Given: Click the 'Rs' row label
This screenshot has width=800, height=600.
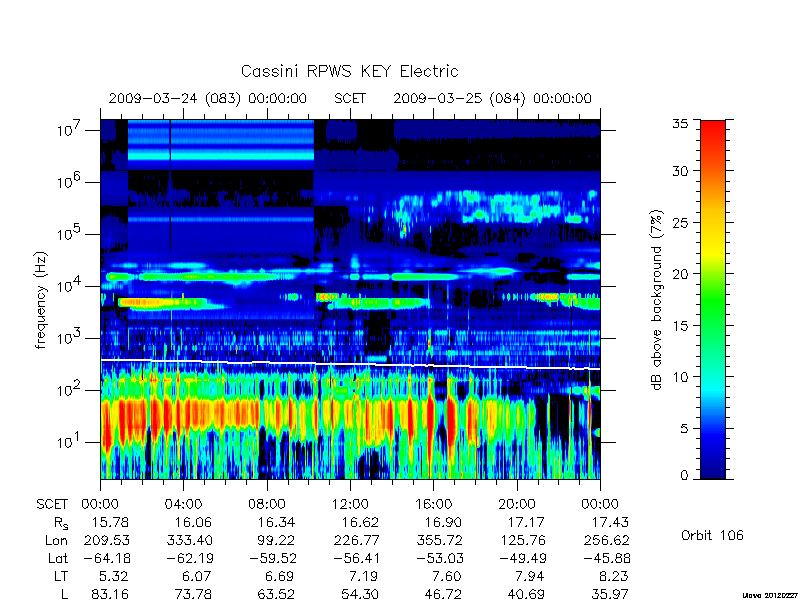Looking at the screenshot, I should (60, 523).
